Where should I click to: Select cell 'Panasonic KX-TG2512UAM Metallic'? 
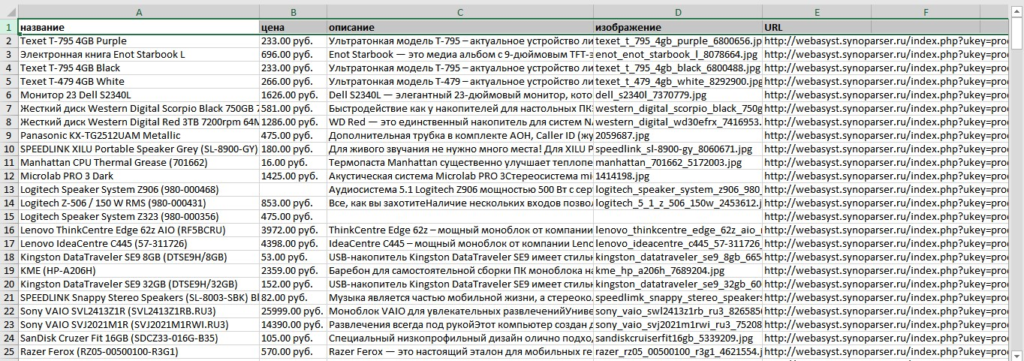click(138, 135)
